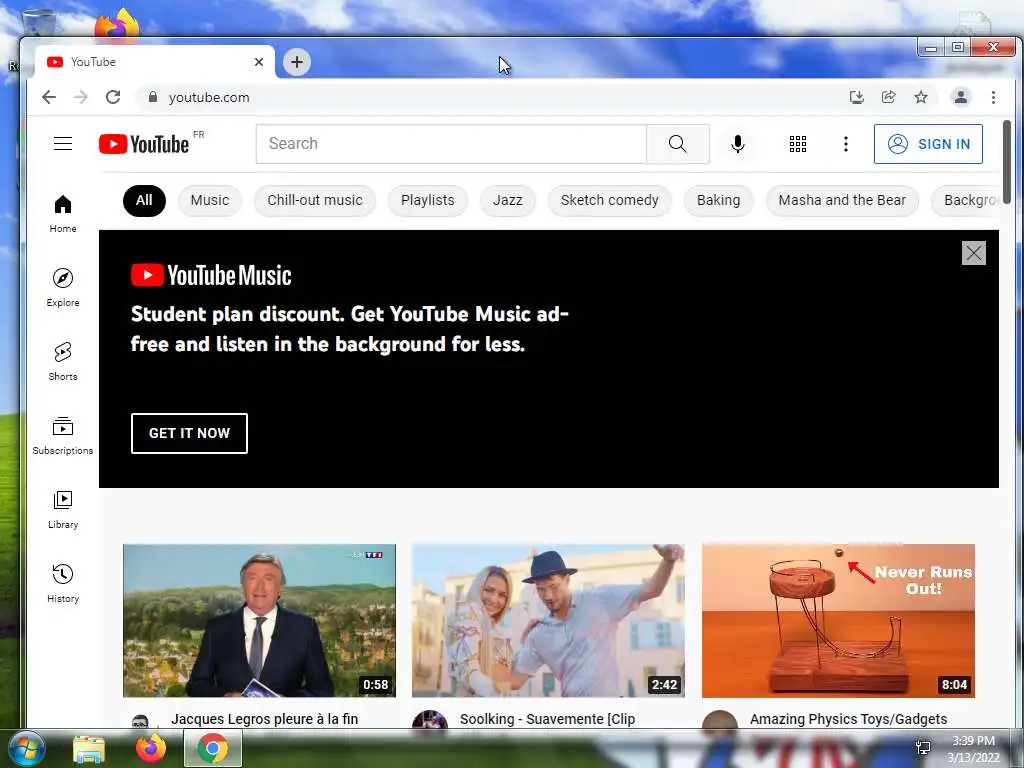Go to Home in the sidebar
This screenshot has width=1024, height=768.
(x=63, y=214)
